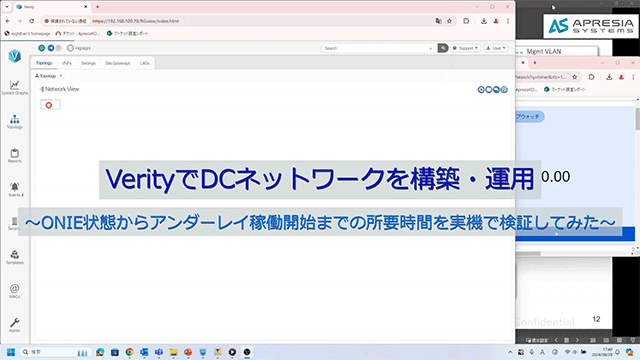Open new tab in second browser window
Viewport: 640px width, 360px height.
[535, 63]
